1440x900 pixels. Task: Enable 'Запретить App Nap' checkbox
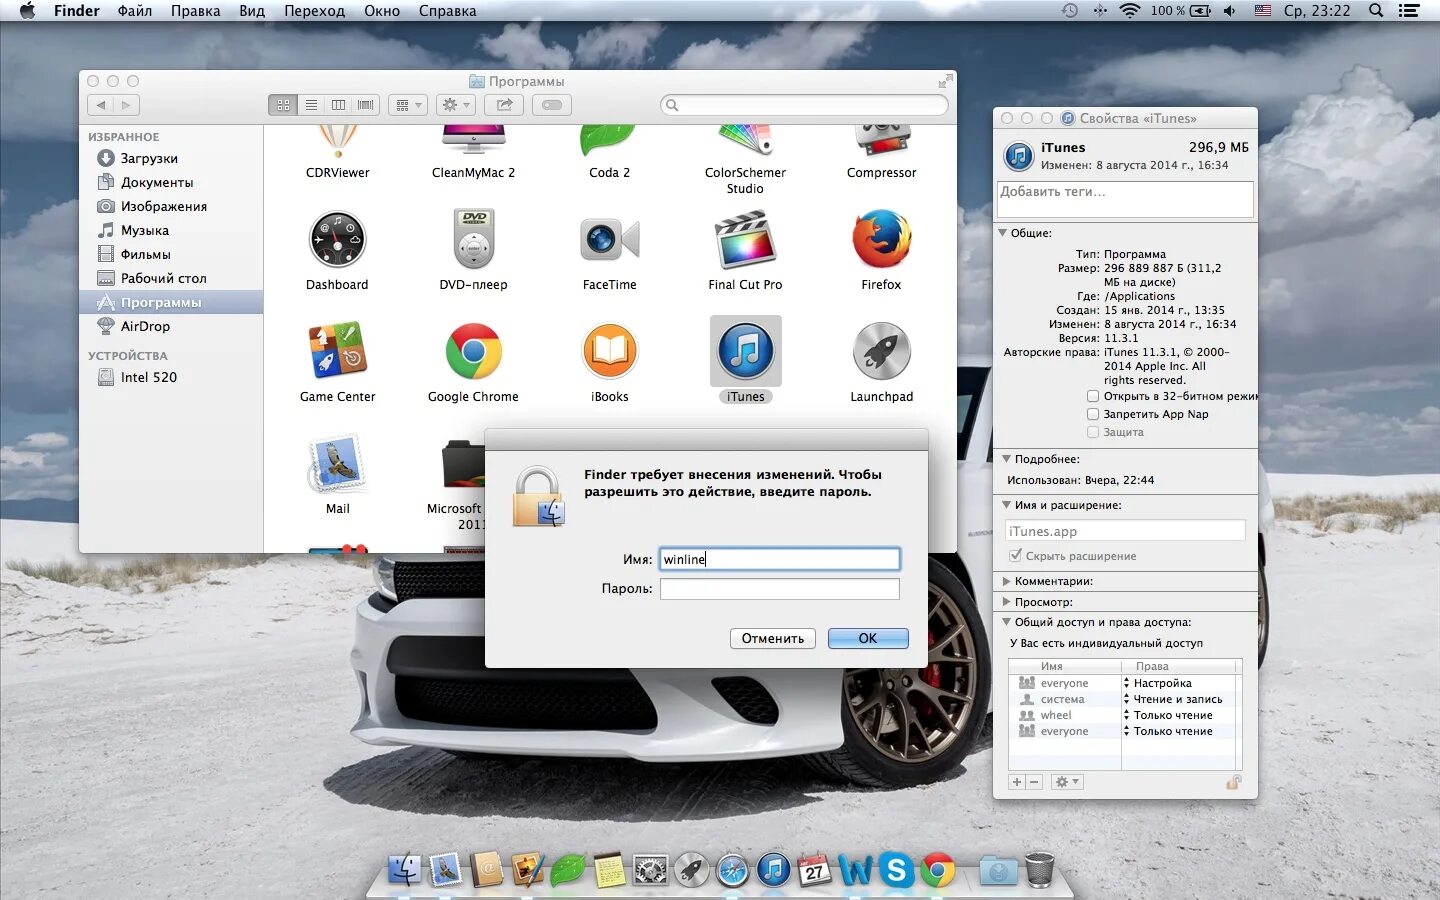click(1093, 414)
